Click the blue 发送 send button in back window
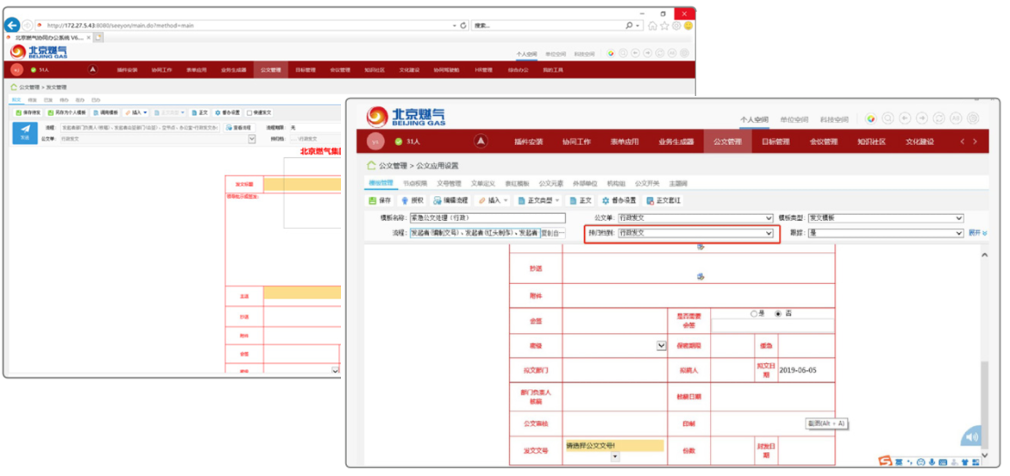 (x=24, y=133)
